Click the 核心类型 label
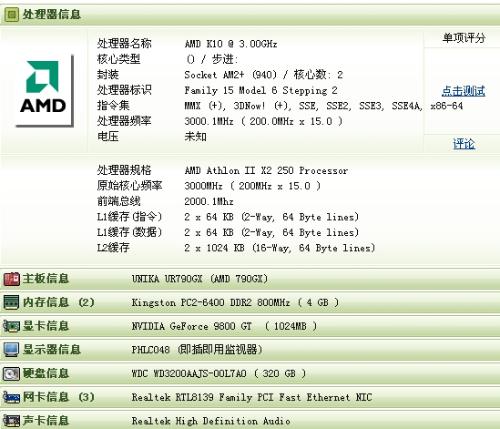 pyautogui.click(x=119, y=59)
